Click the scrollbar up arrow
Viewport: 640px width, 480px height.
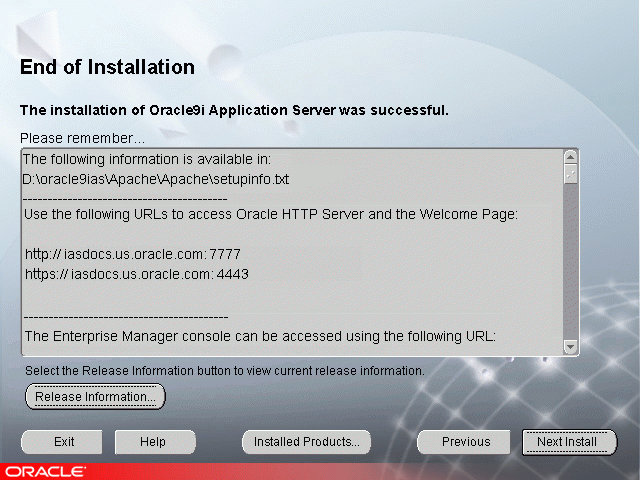click(570, 157)
